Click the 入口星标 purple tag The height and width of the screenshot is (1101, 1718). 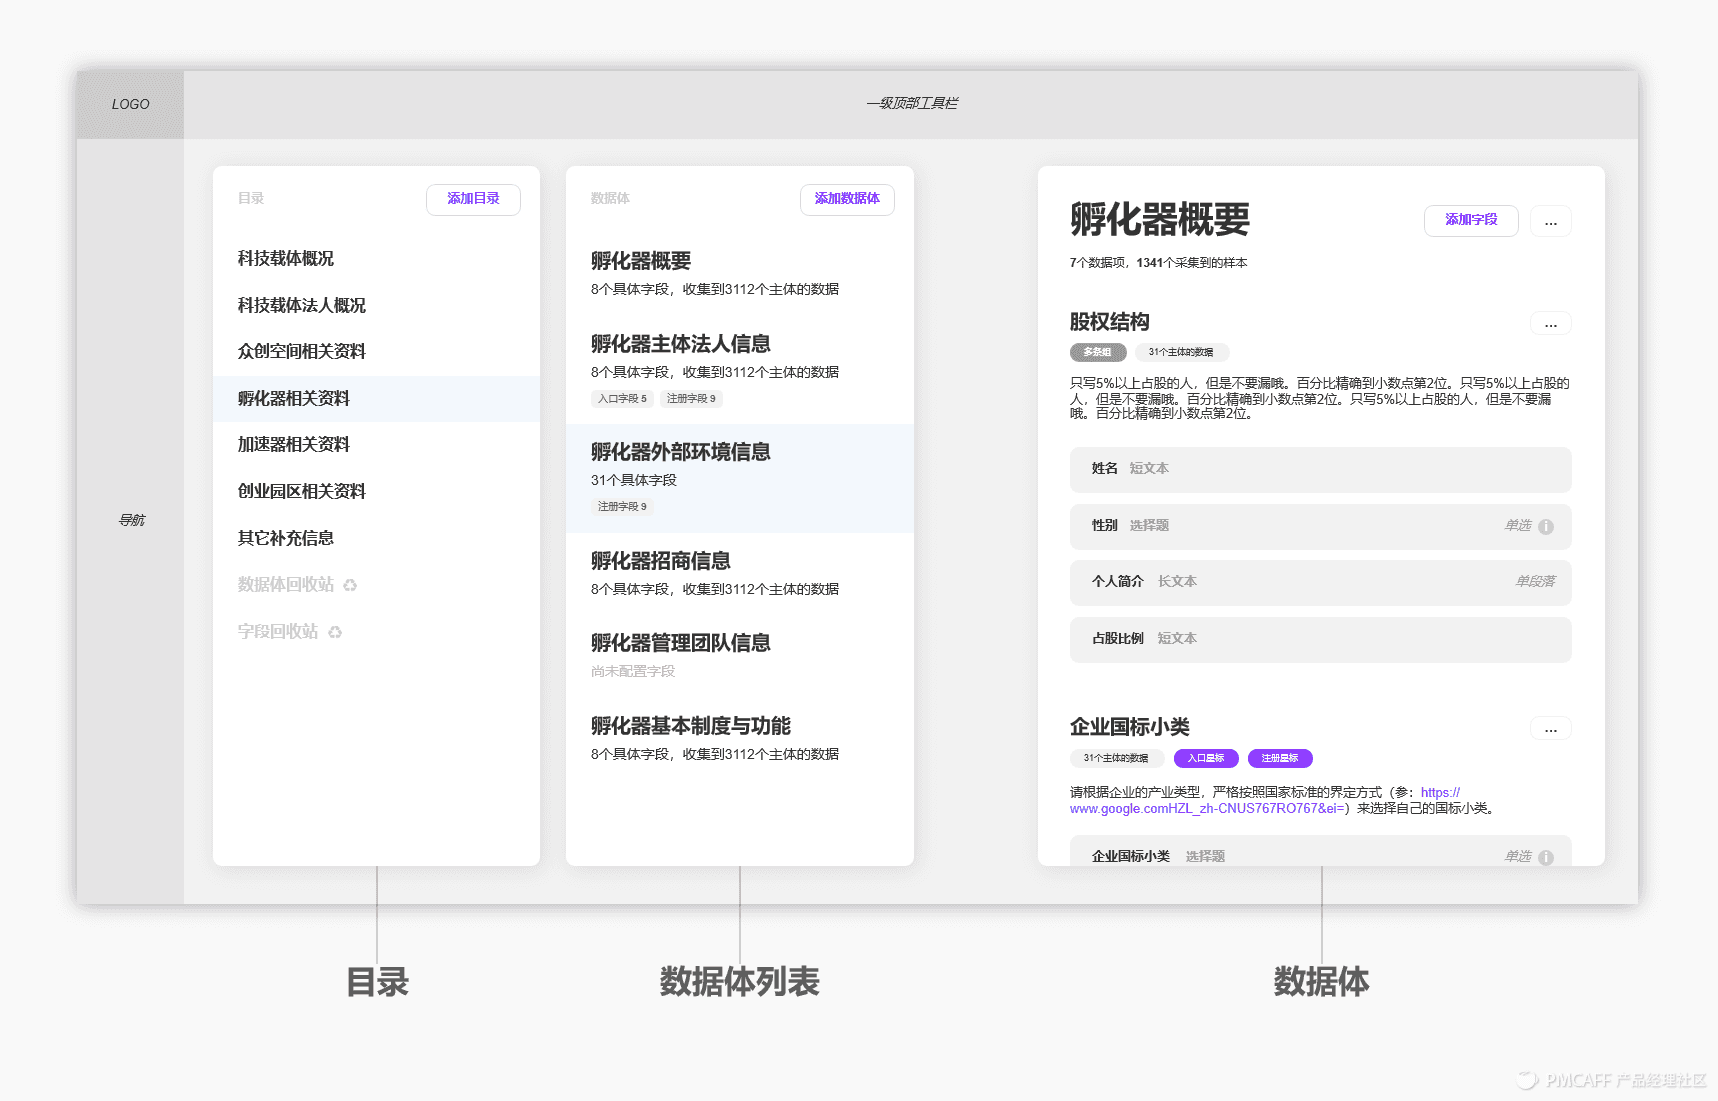[x=1206, y=758]
